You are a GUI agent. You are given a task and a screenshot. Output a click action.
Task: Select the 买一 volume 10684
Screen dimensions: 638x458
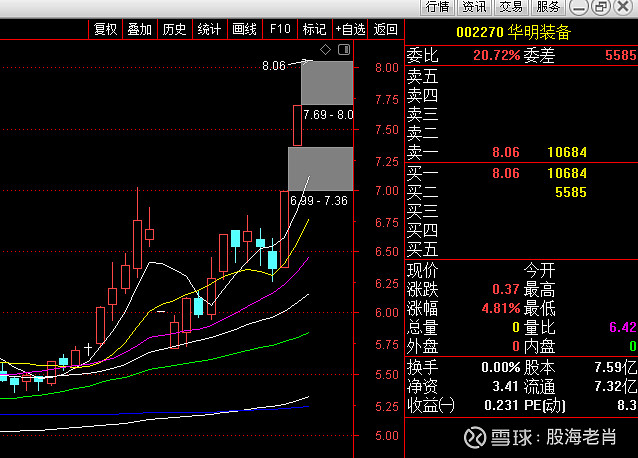click(x=567, y=173)
